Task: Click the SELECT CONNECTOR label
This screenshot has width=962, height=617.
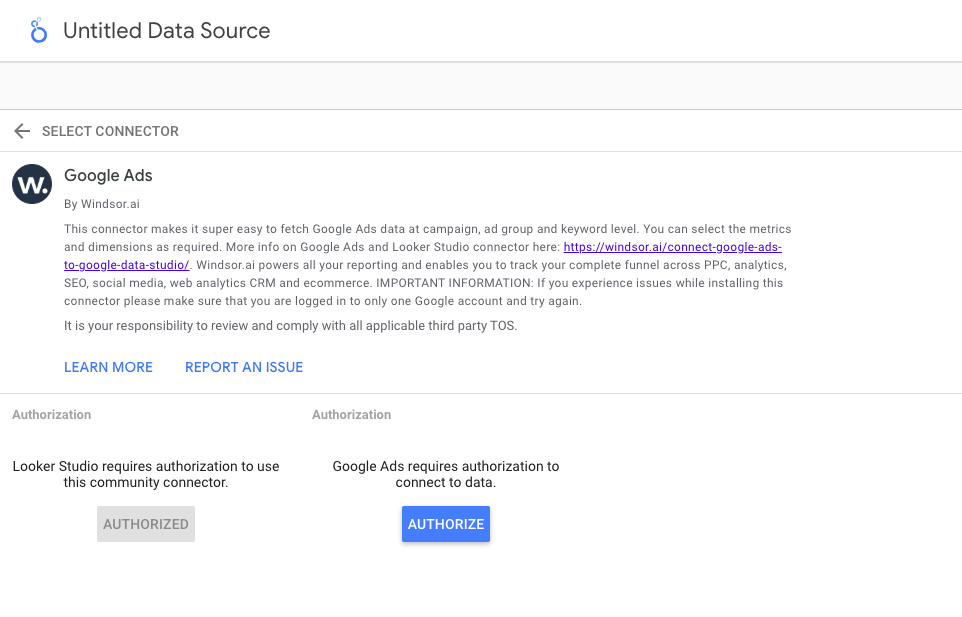Action: click(110, 131)
